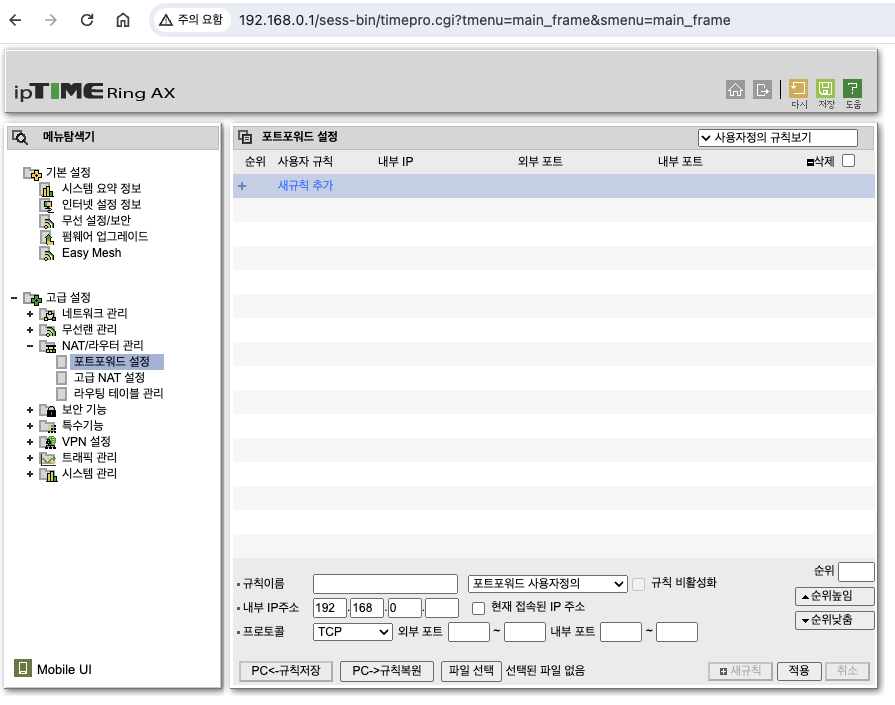Expand the 트래픽 관리 node
The height and width of the screenshot is (705, 895).
pos(30,458)
